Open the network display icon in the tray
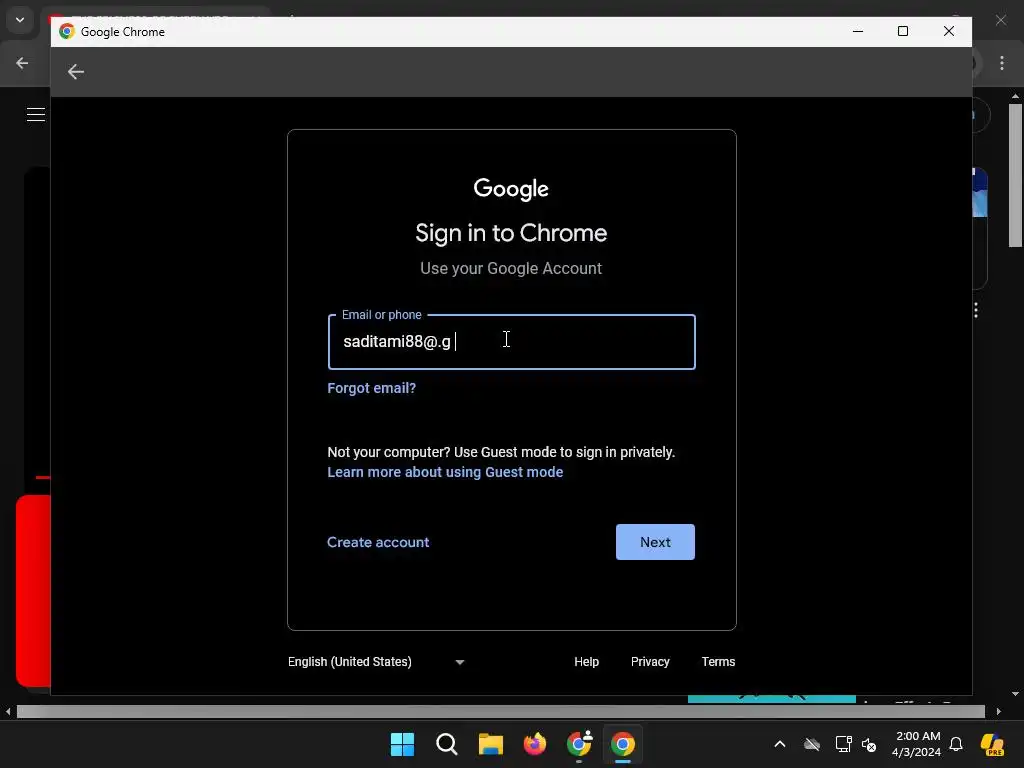 tap(843, 744)
